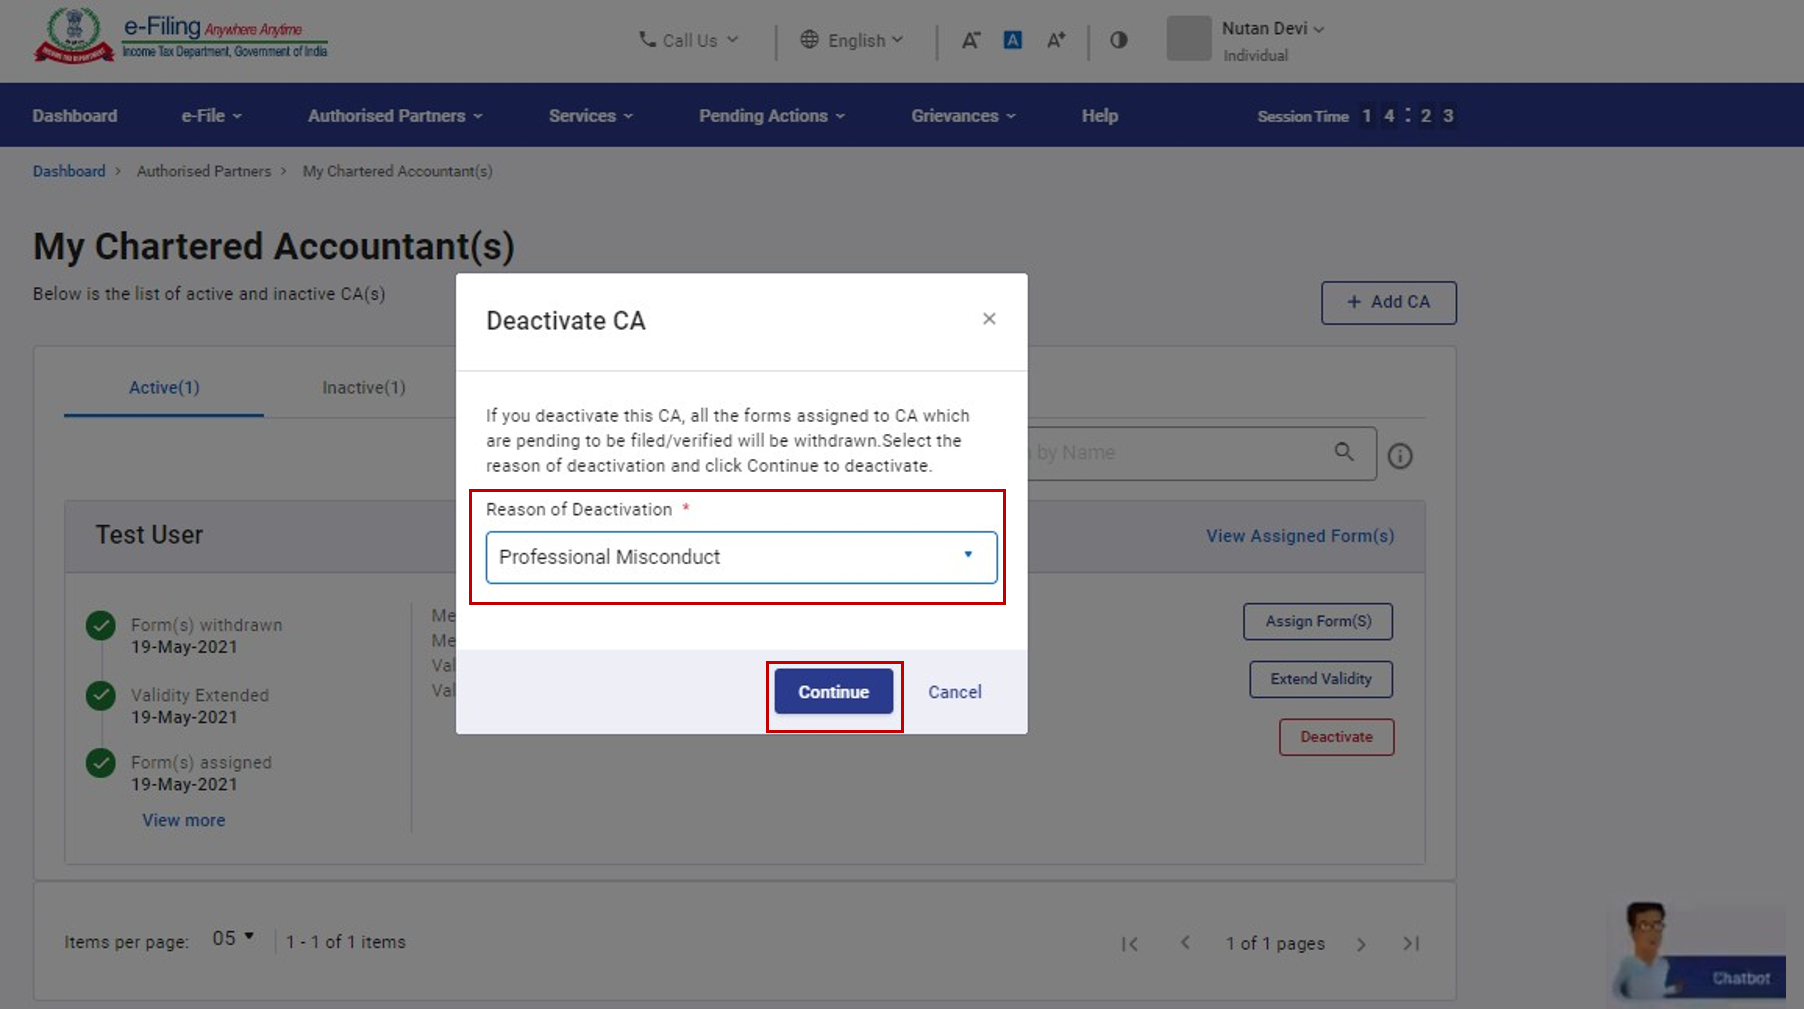The width and height of the screenshot is (1804, 1009).
Task: Click the info icon beside search
Action: tap(1400, 456)
